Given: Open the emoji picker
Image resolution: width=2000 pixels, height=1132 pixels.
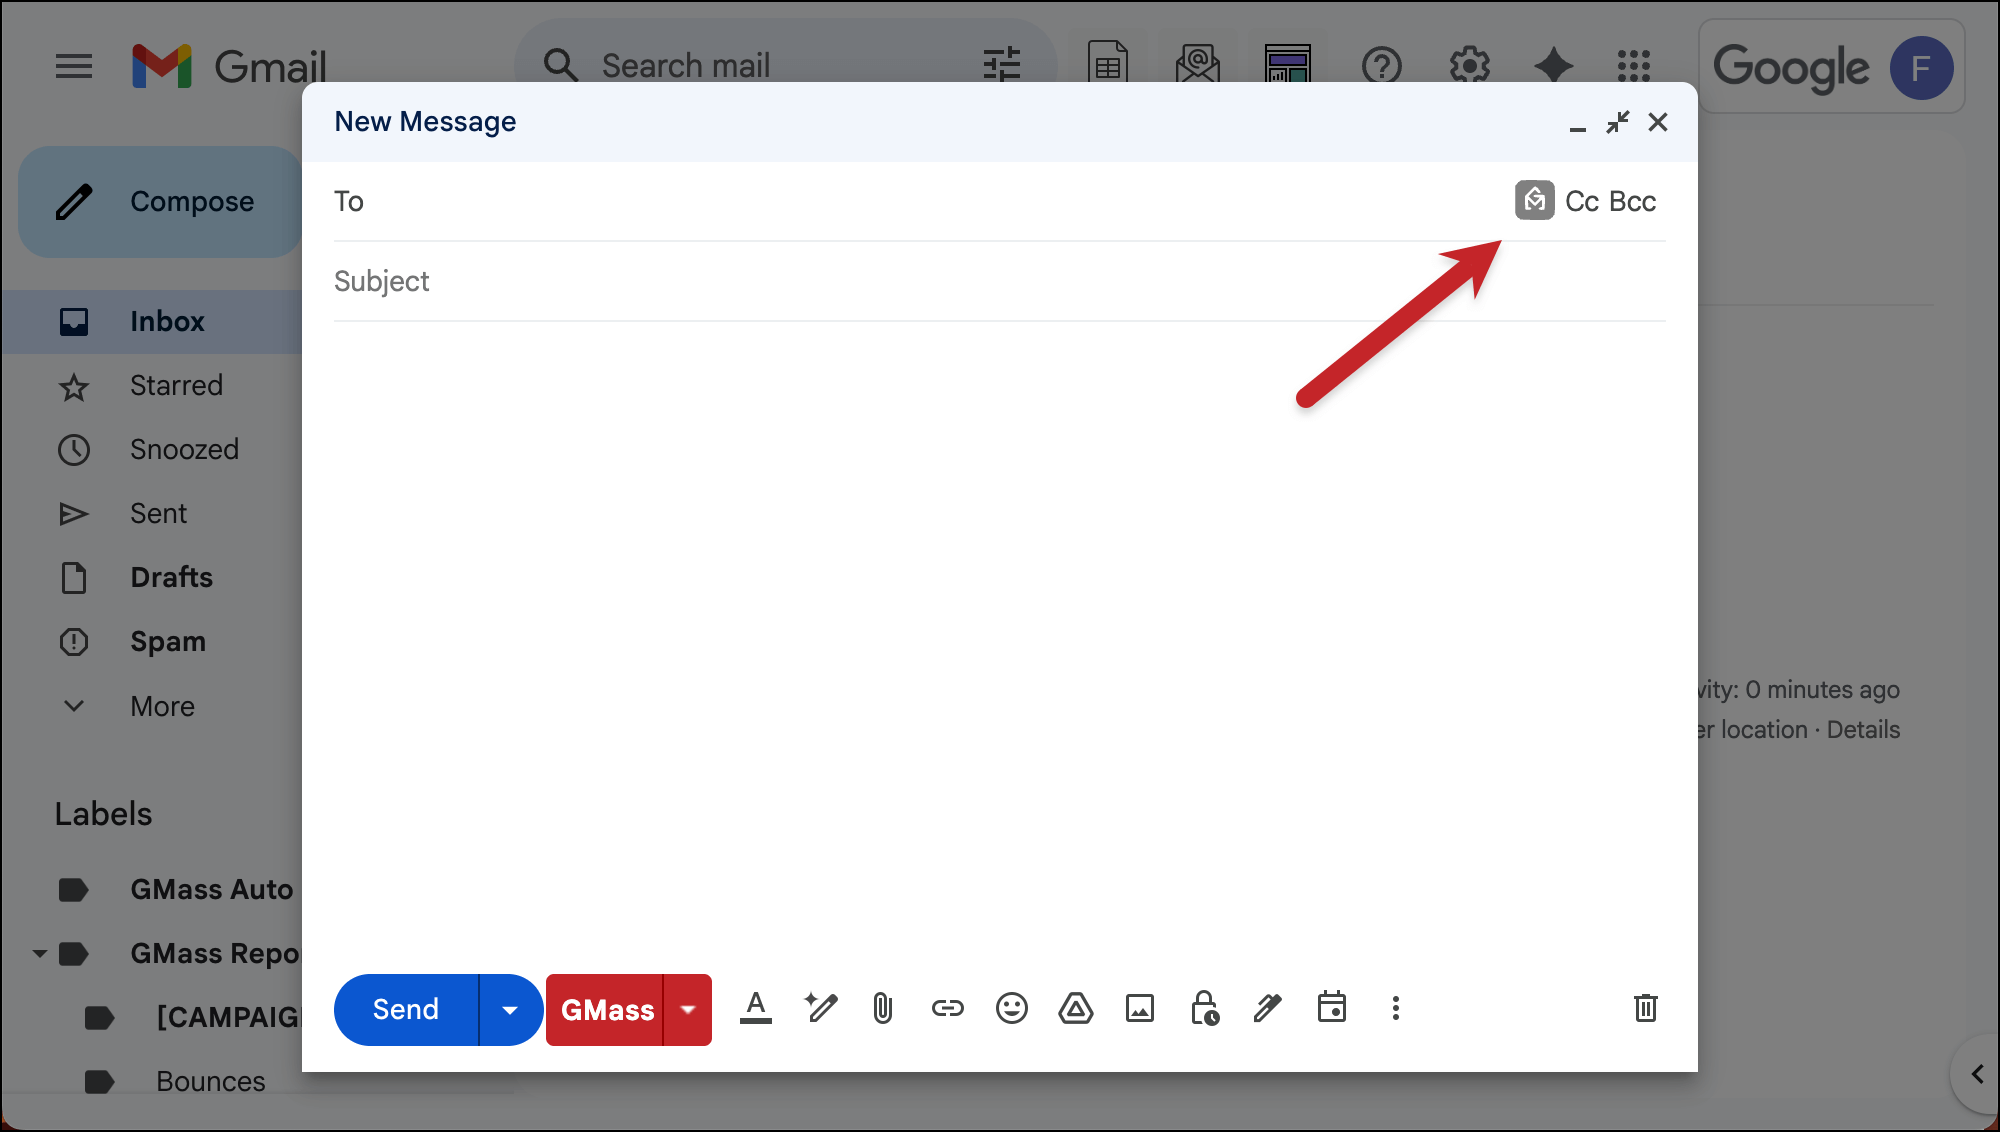Looking at the screenshot, I should tap(1011, 1008).
